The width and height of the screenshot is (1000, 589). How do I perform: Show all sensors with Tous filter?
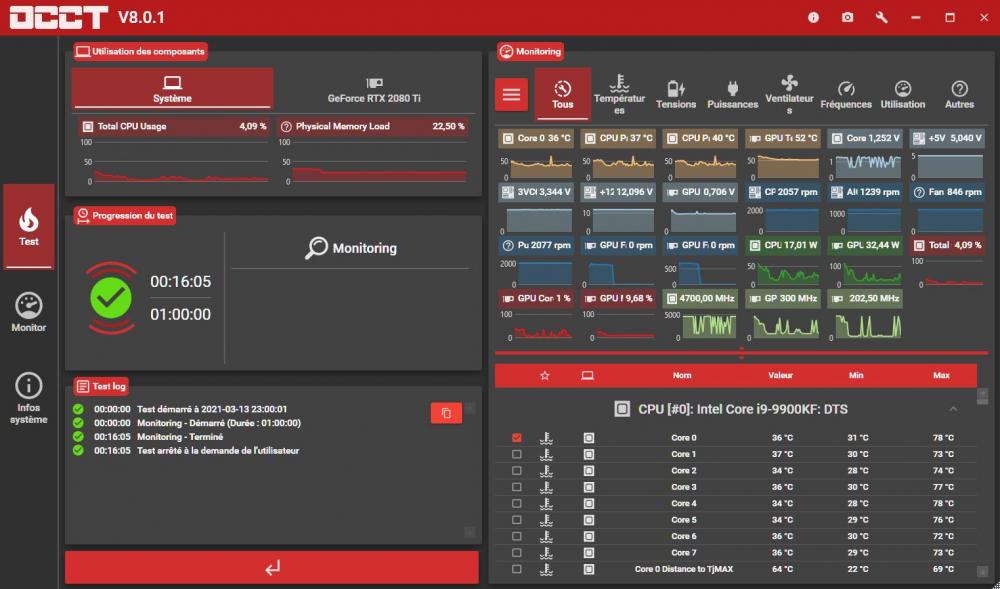point(562,94)
